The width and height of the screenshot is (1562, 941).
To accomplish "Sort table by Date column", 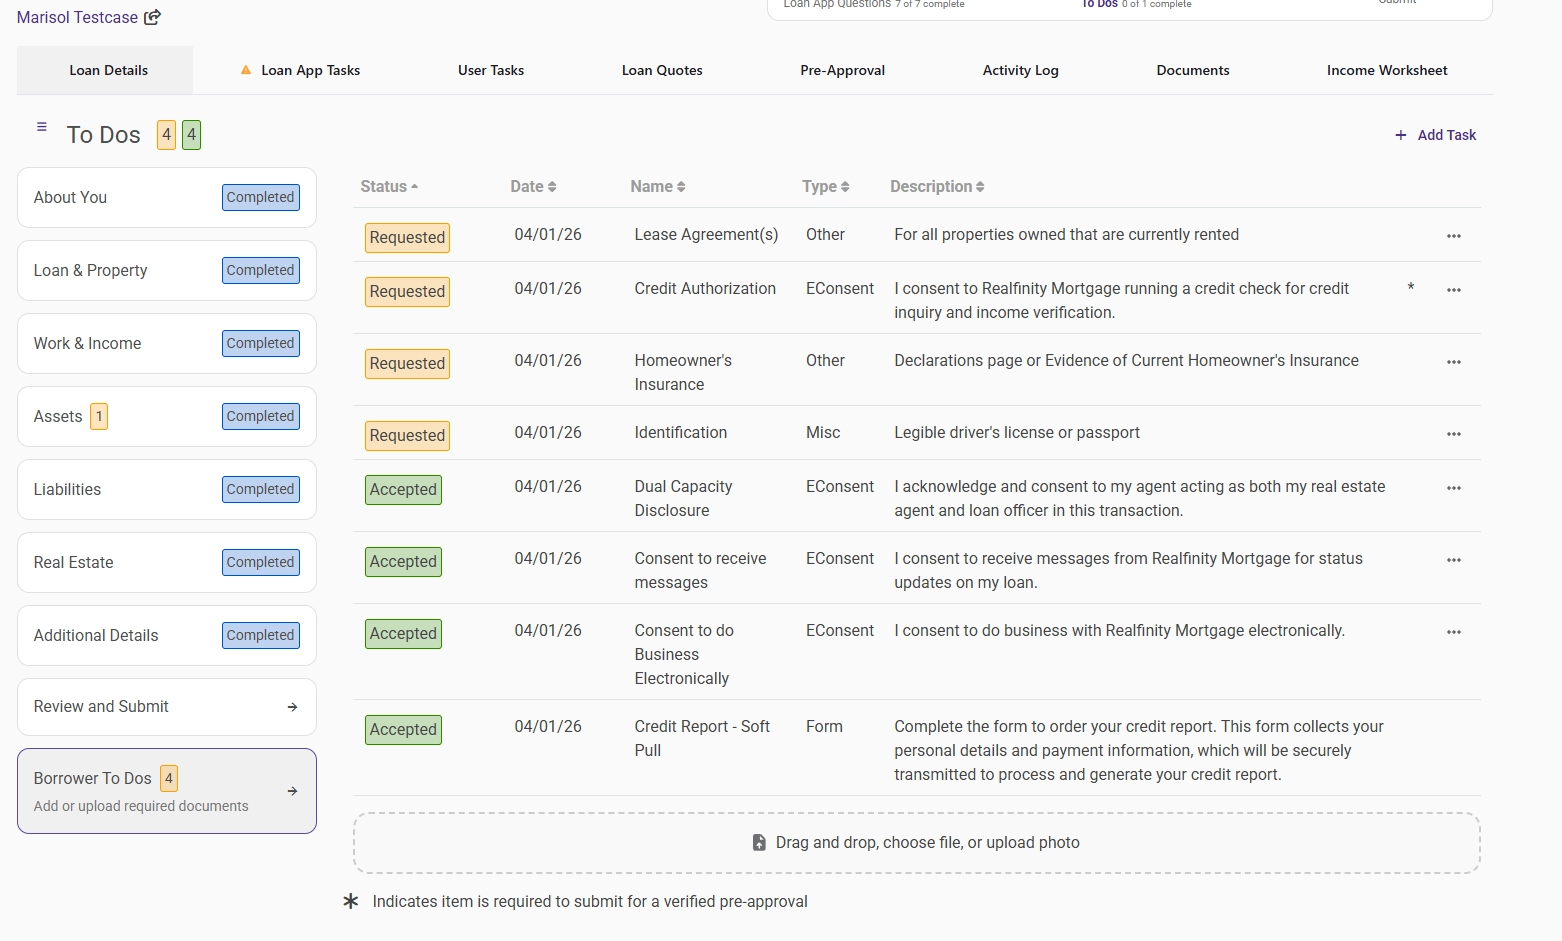I will (533, 187).
